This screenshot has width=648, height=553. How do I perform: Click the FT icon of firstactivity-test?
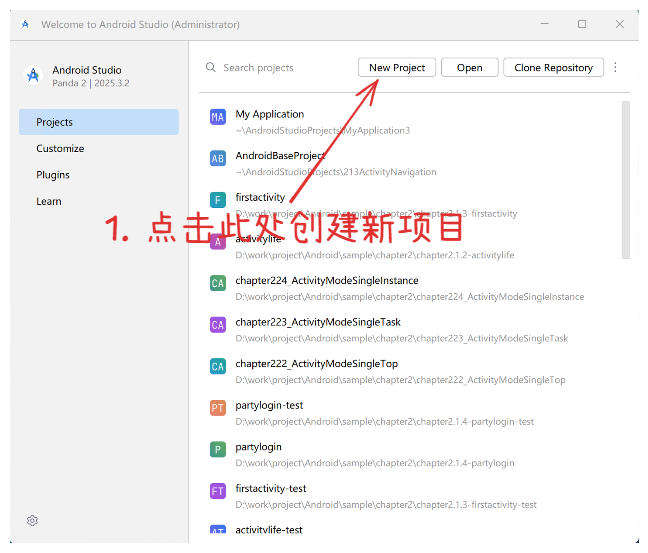point(218,491)
